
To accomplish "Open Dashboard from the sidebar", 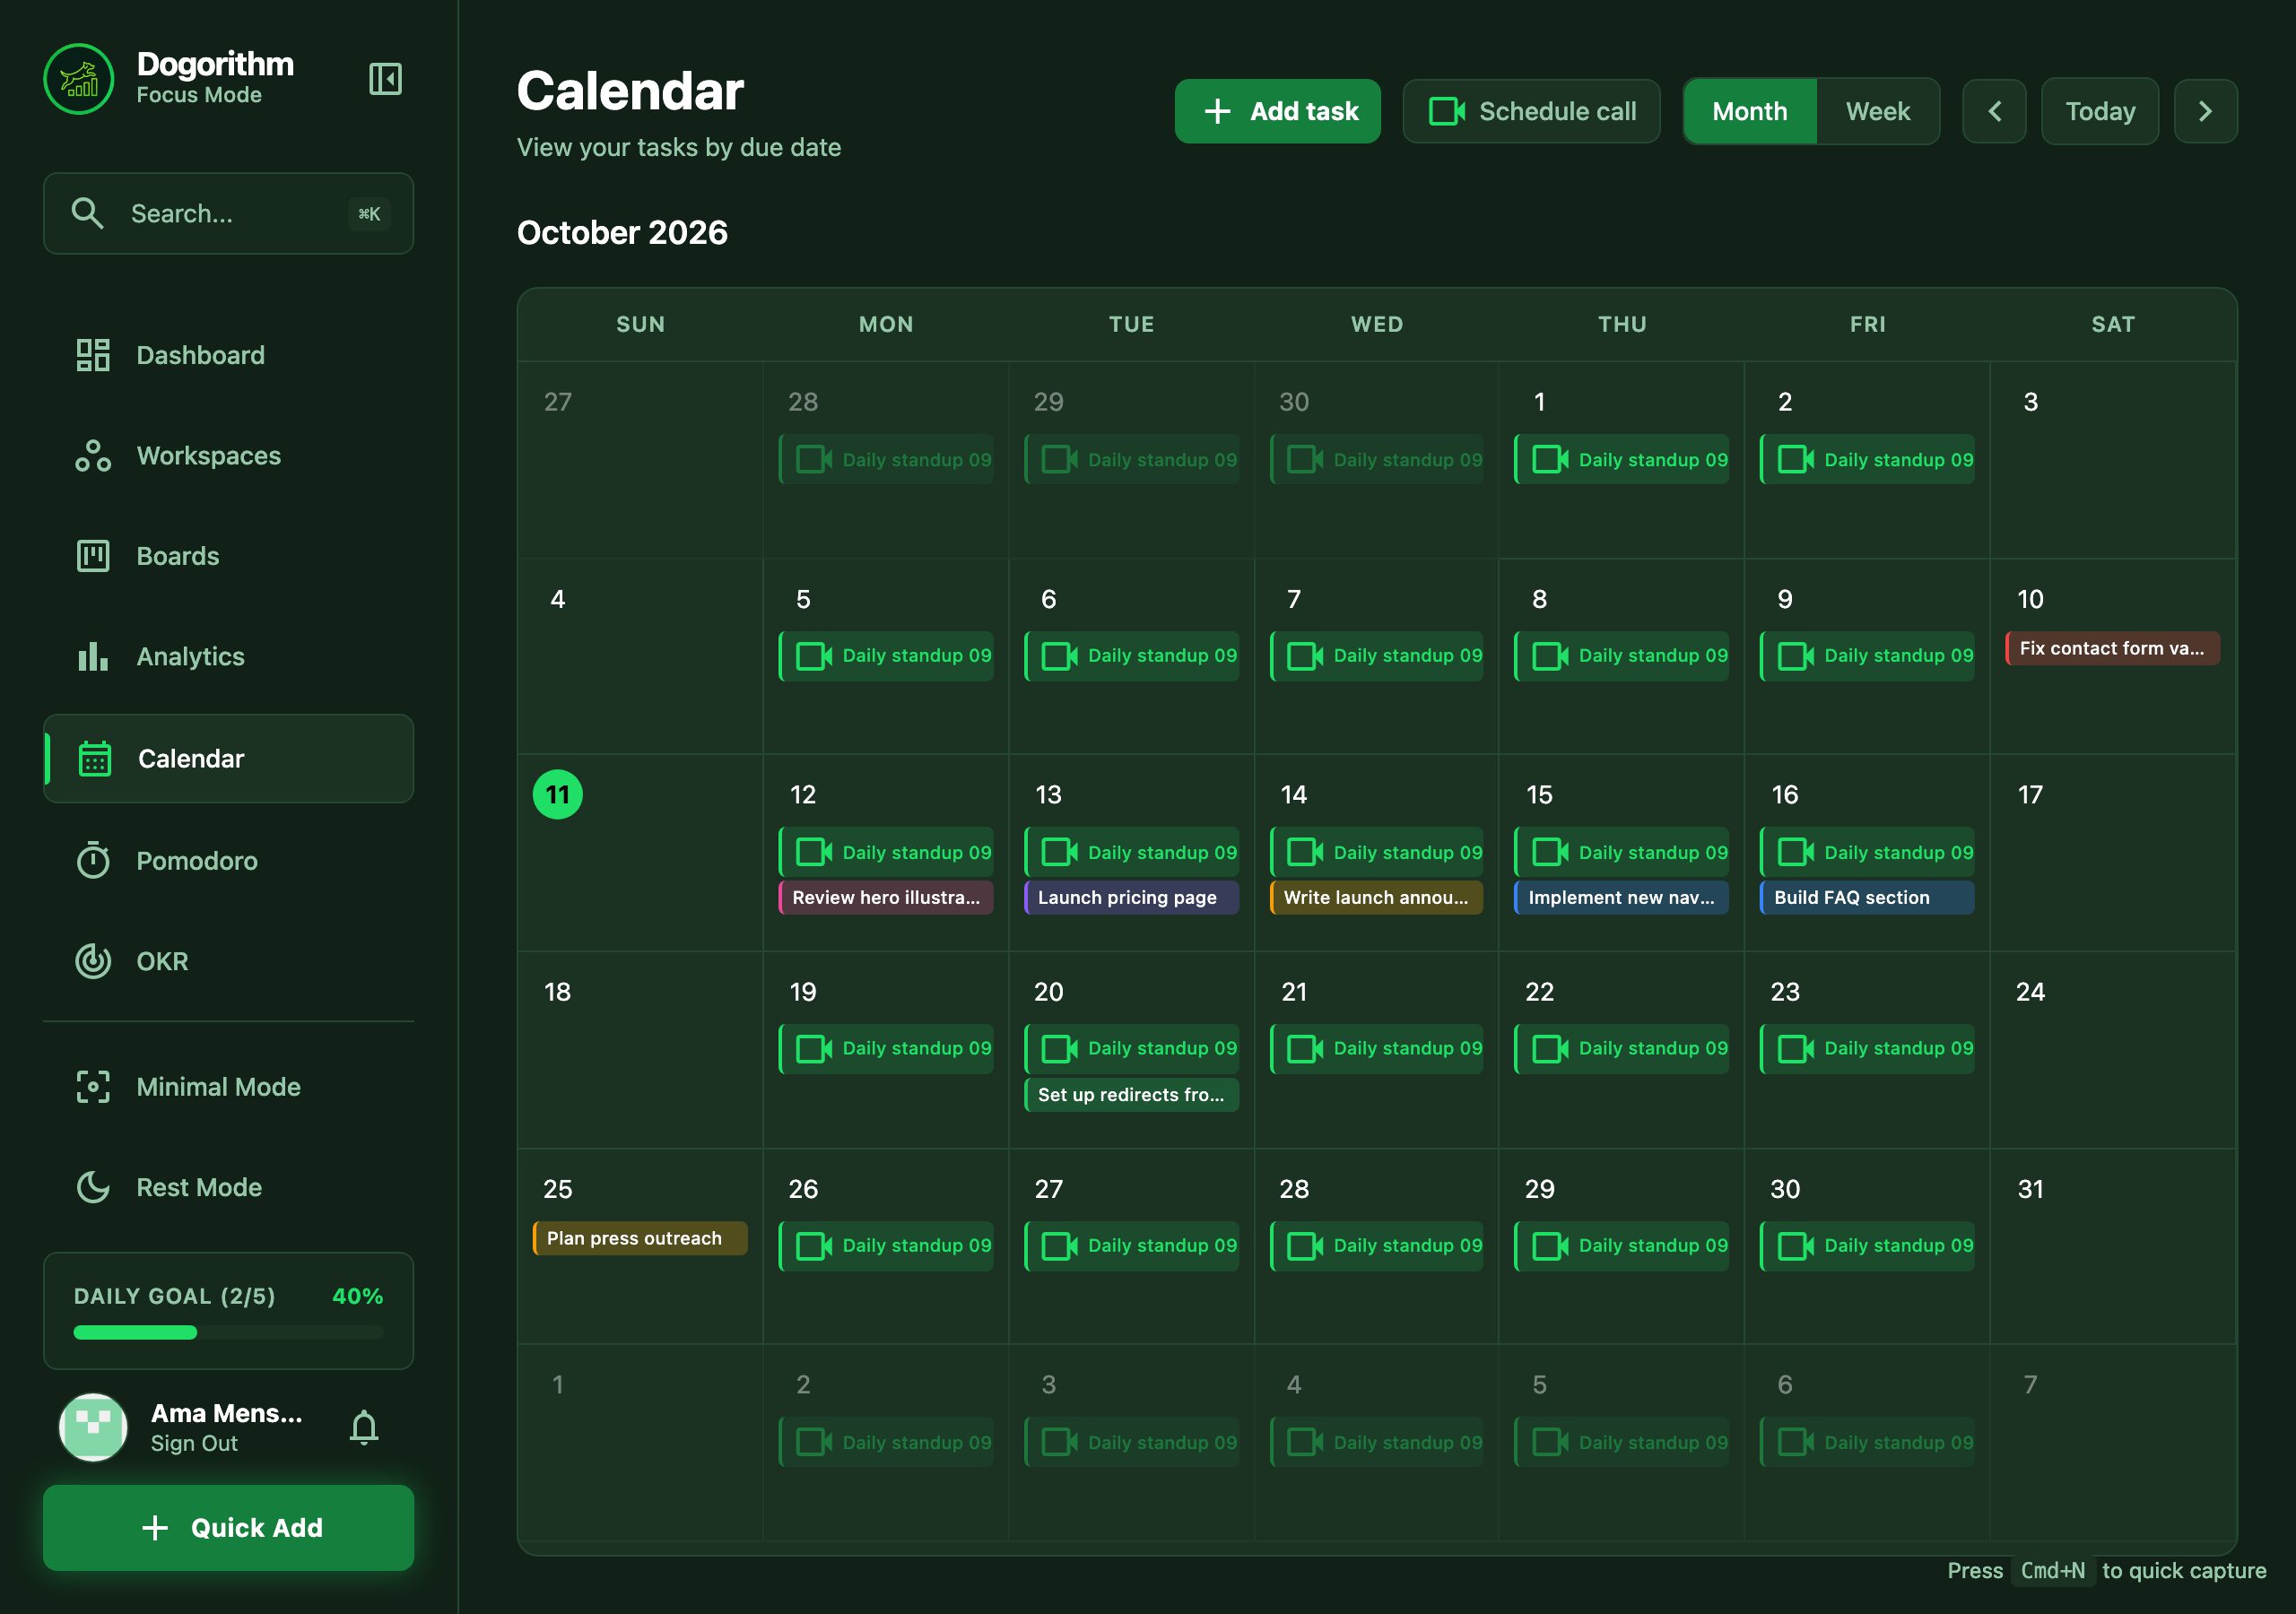I will 228,355.
